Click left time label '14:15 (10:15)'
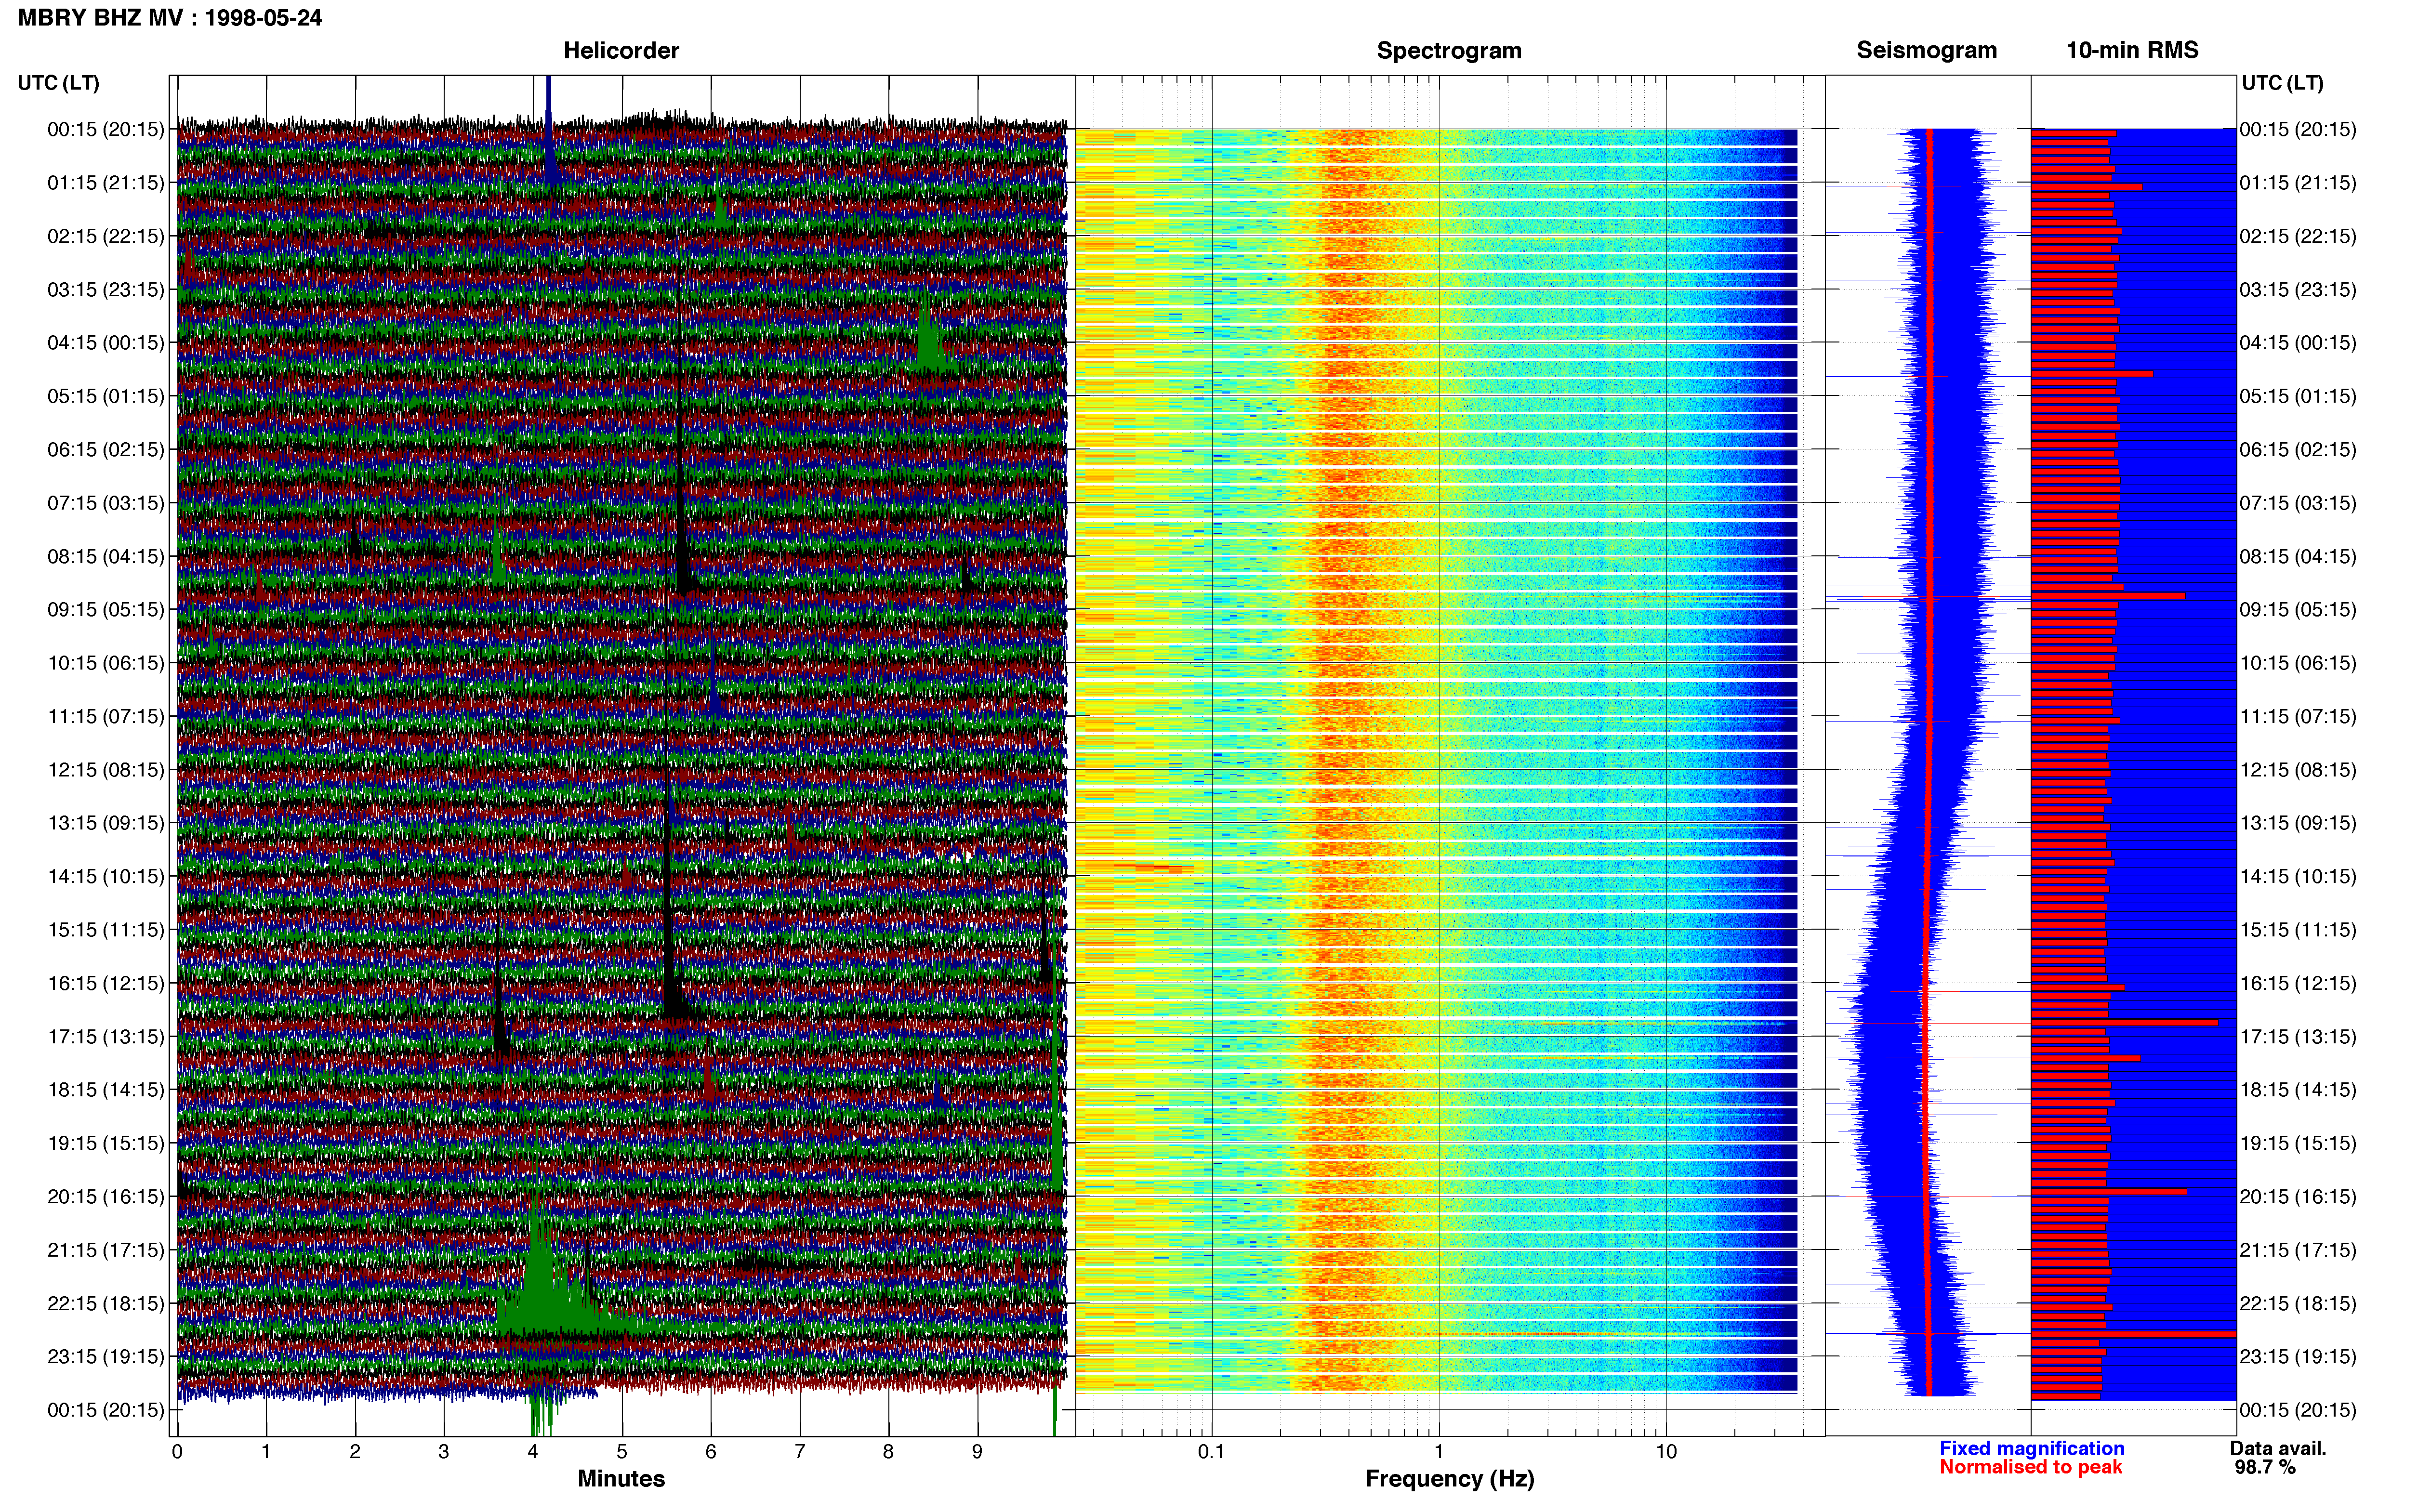This screenshot has height=1512, width=2418. pyautogui.click(x=106, y=876)
